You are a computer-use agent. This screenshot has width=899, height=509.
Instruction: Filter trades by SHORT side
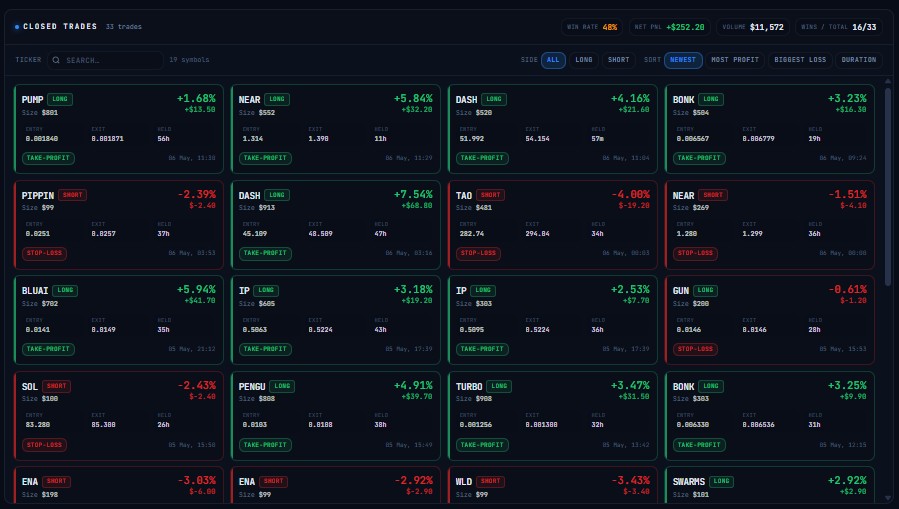pos(619,60)
